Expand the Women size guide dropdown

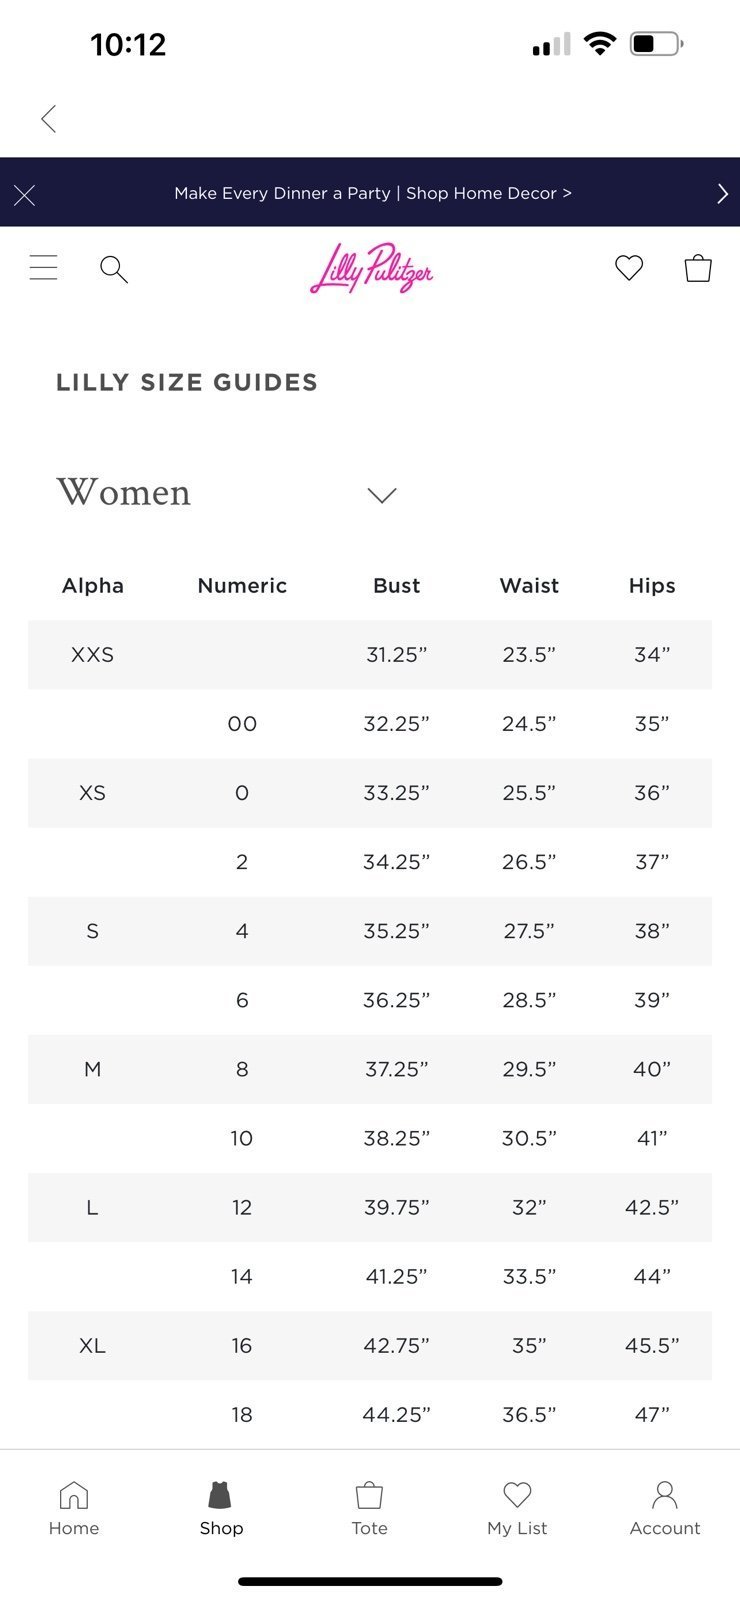click(x=226, y=493)
